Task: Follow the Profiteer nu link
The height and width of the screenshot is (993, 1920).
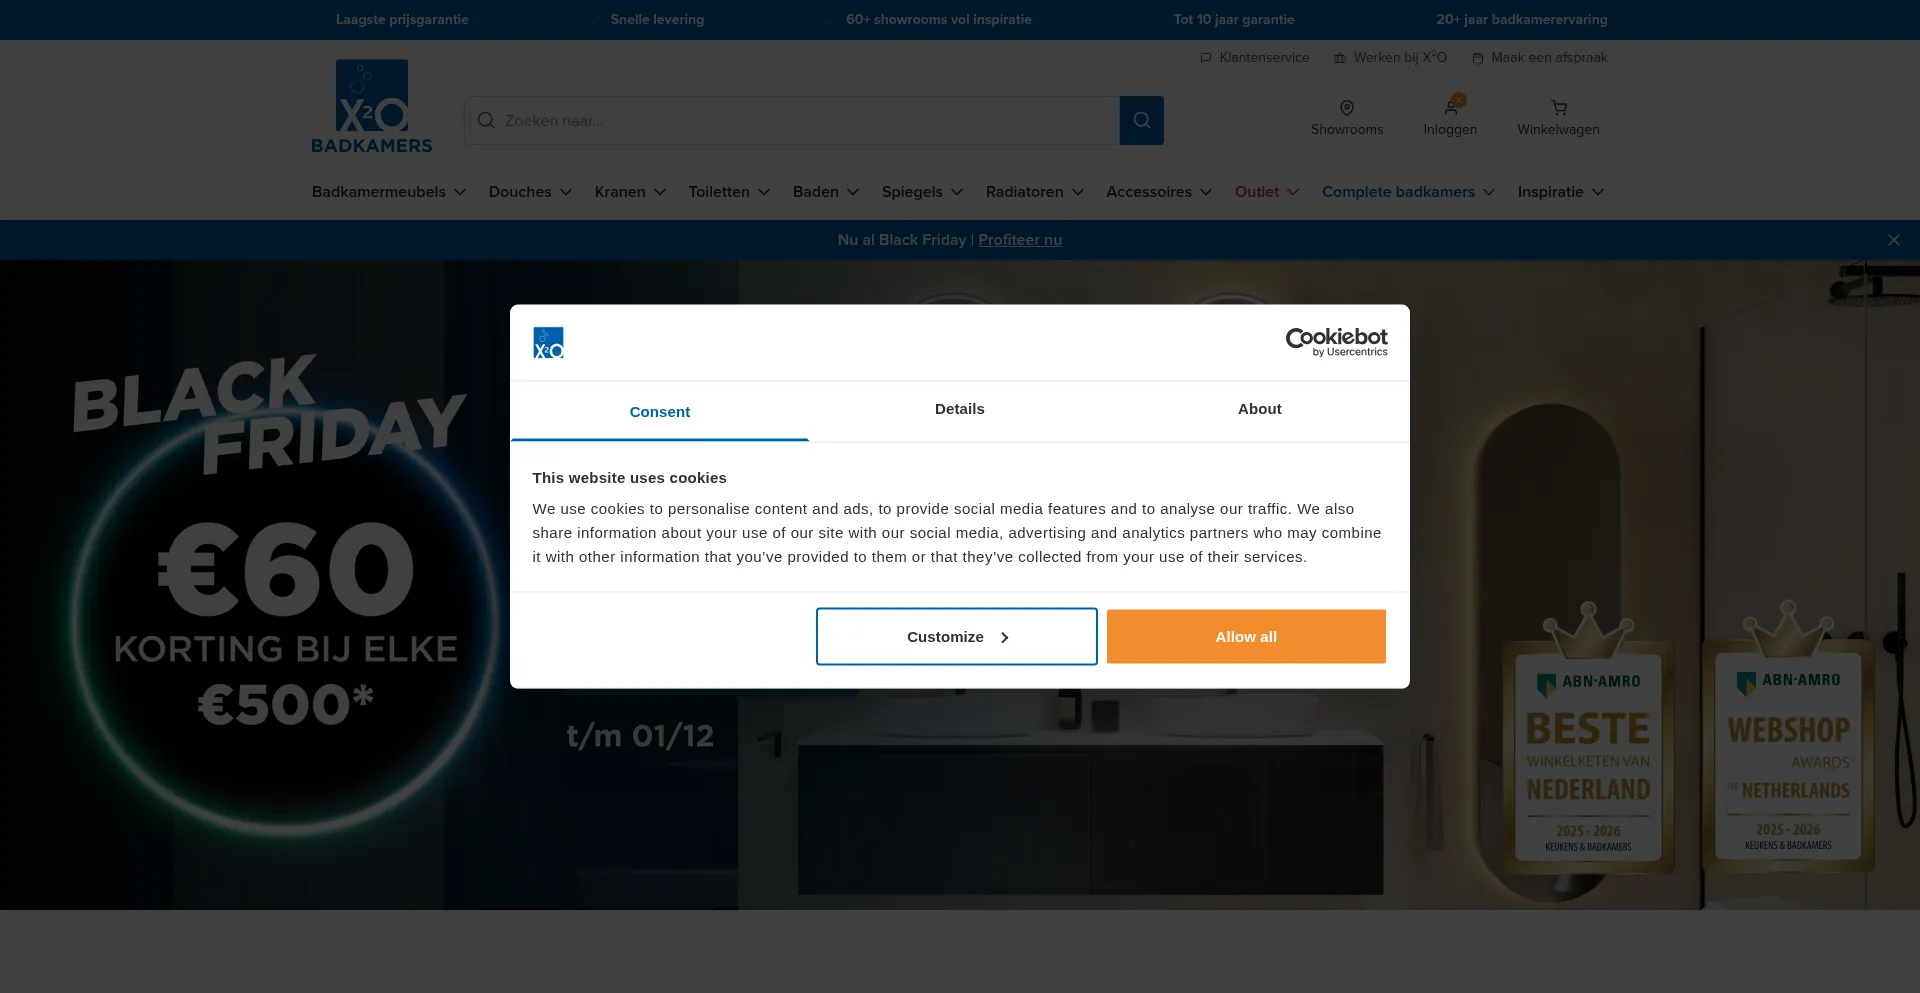Action: tap(1019, 240)
